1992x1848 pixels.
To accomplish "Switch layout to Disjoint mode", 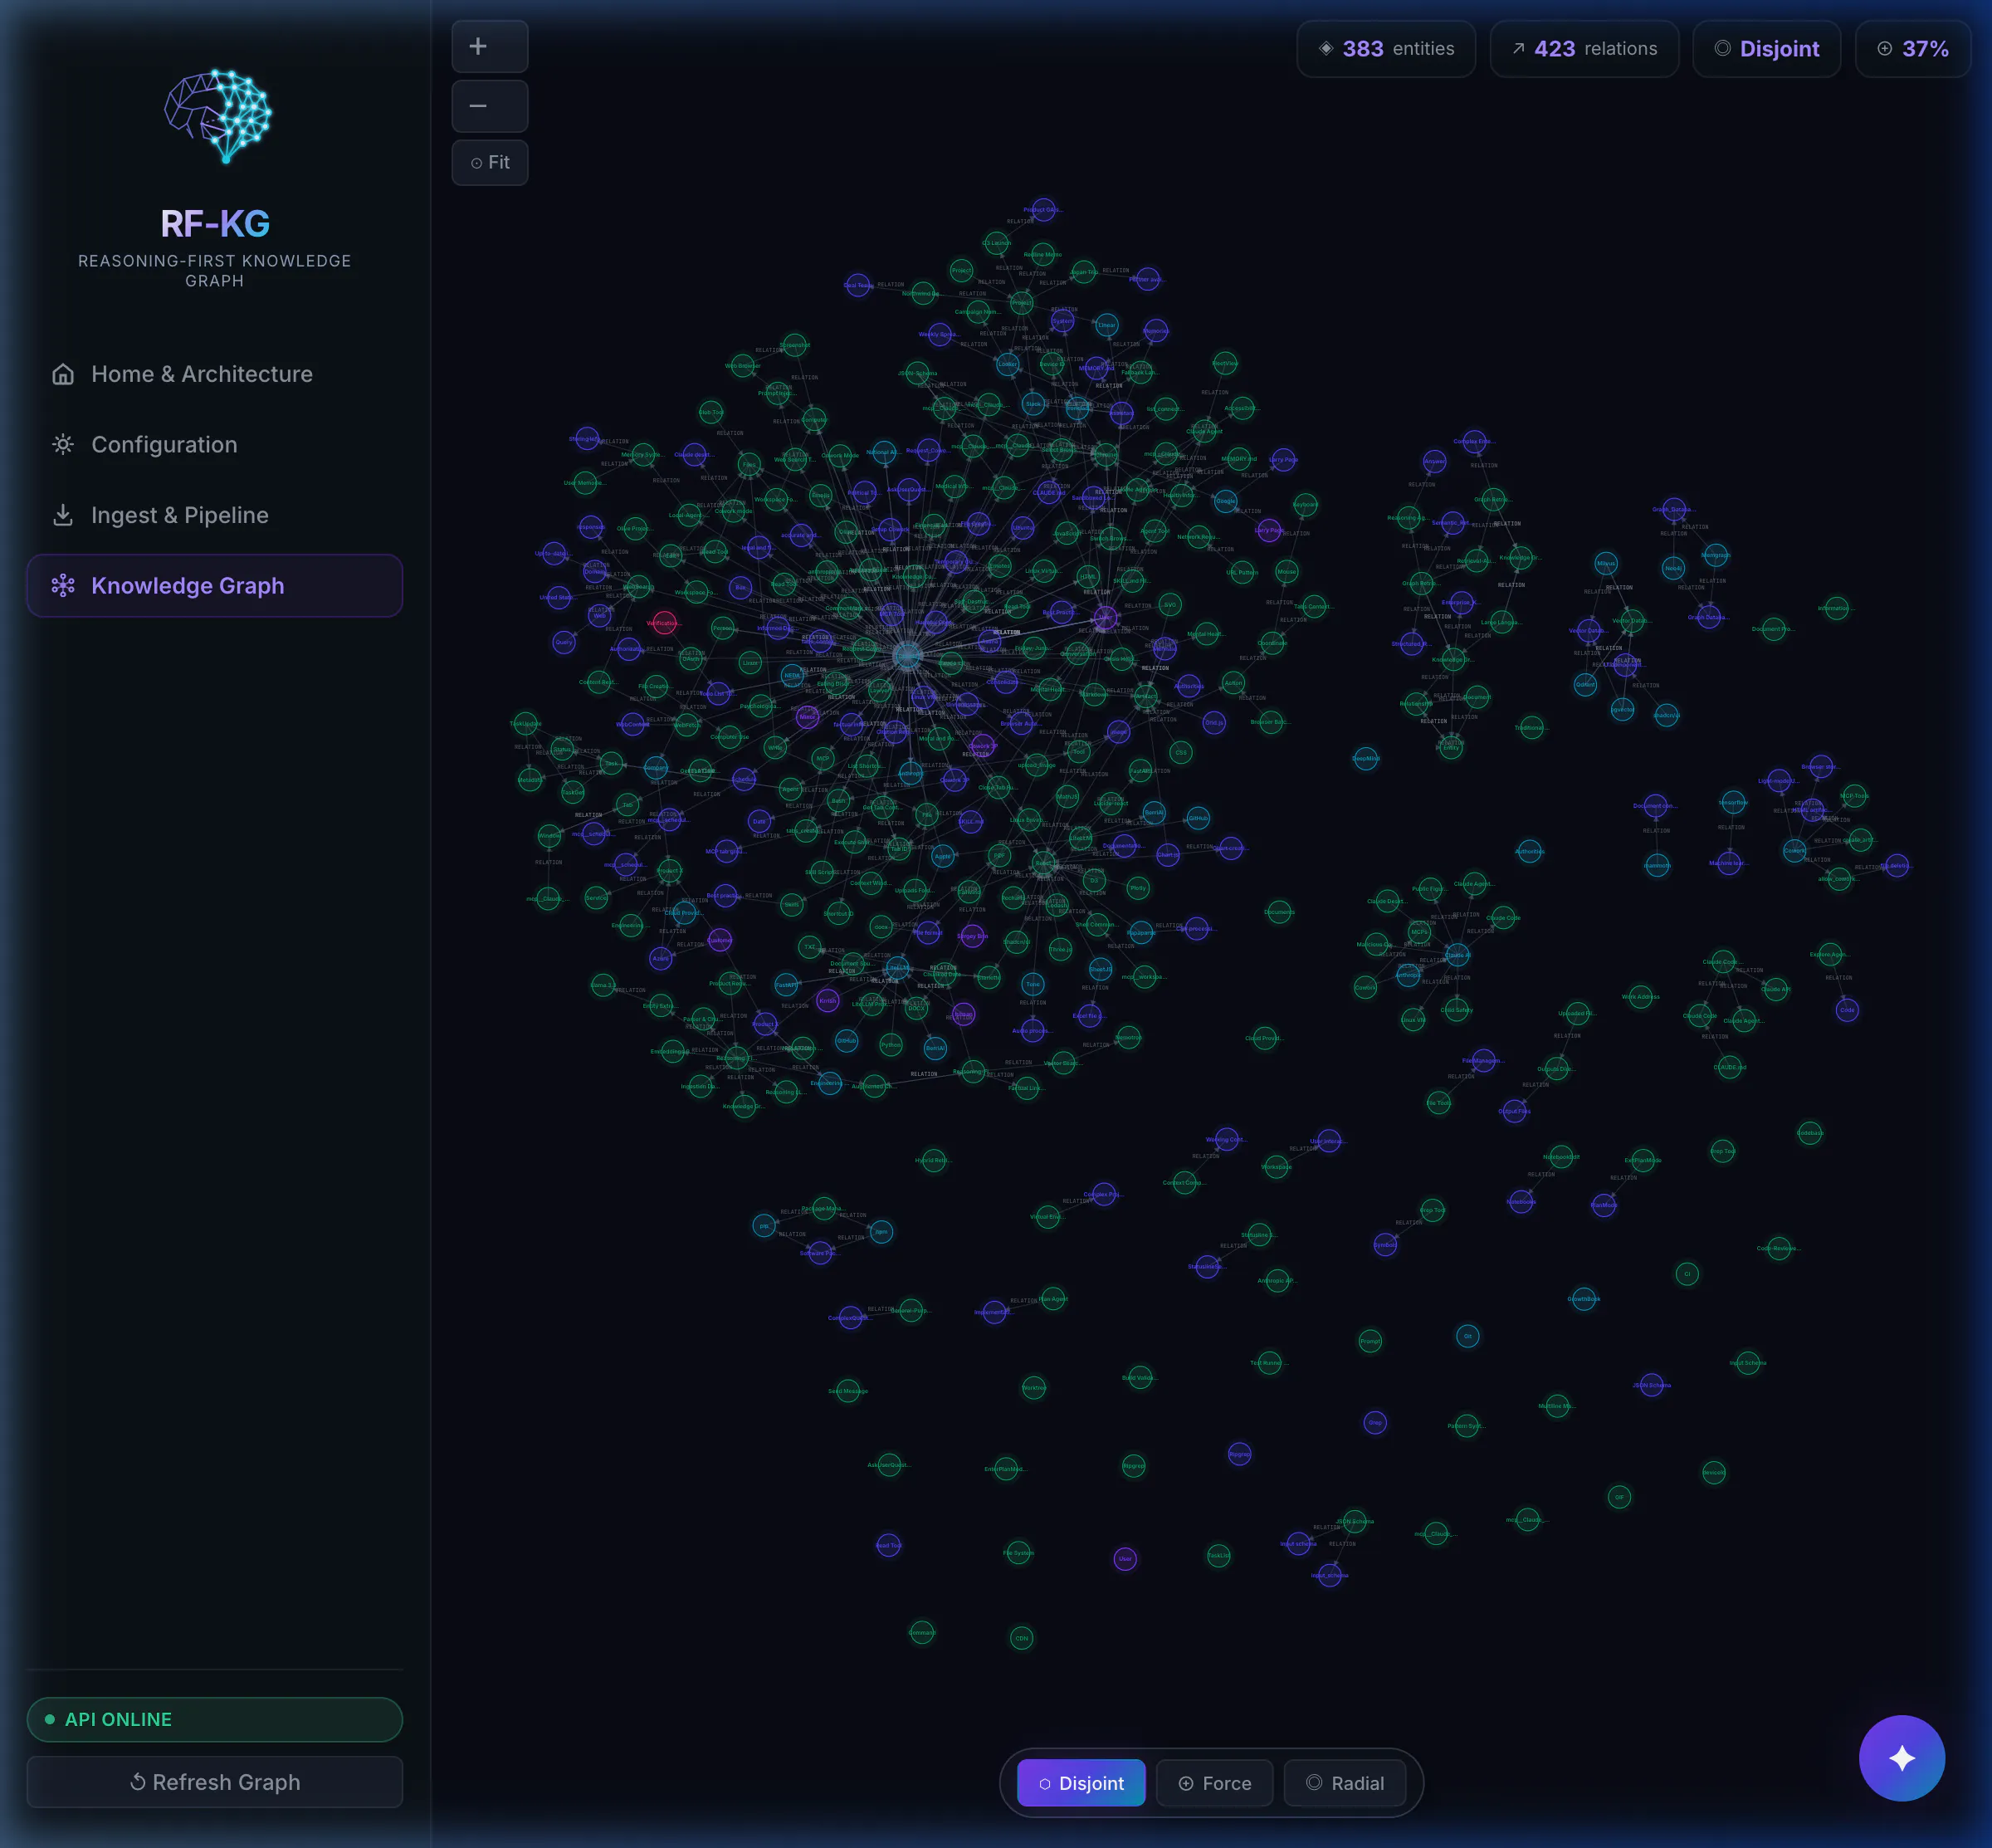I will click(x=1081, y=1783).
